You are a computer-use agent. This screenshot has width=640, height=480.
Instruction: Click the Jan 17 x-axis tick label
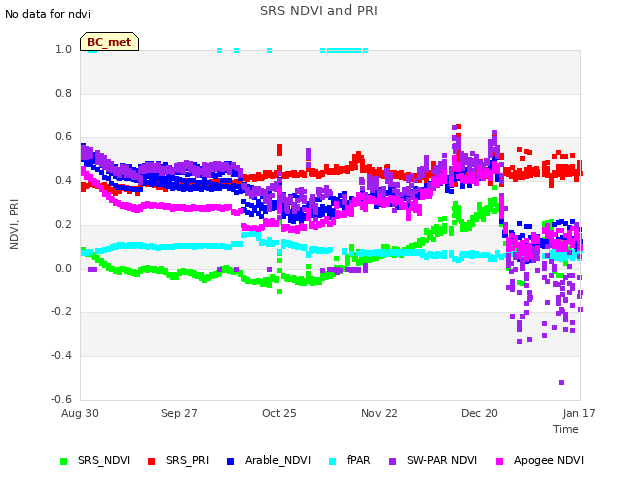pos(579,413)
